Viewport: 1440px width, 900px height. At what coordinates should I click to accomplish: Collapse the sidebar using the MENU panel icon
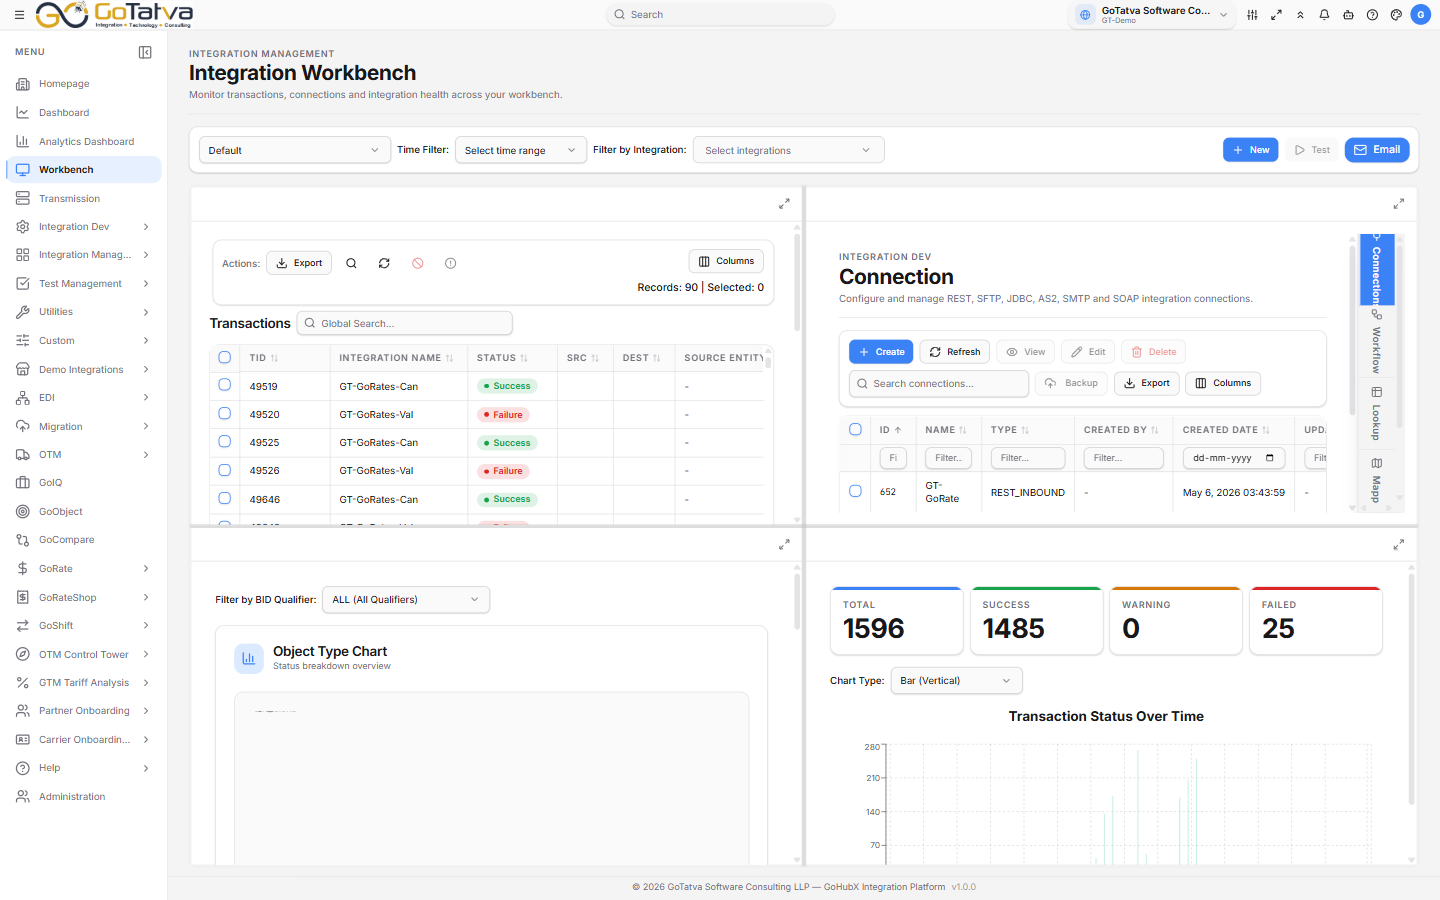[145, 52]
